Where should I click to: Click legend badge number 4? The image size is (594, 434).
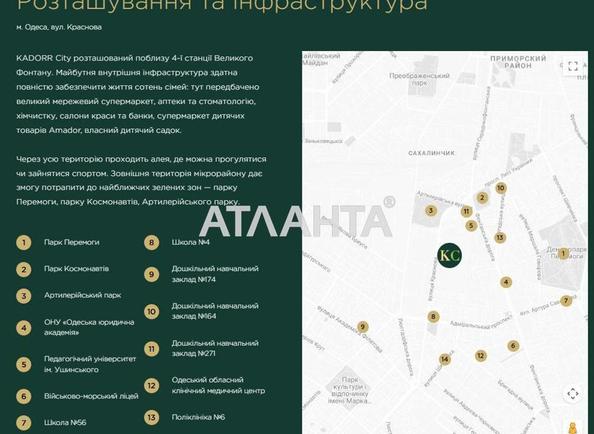(23, 328)
